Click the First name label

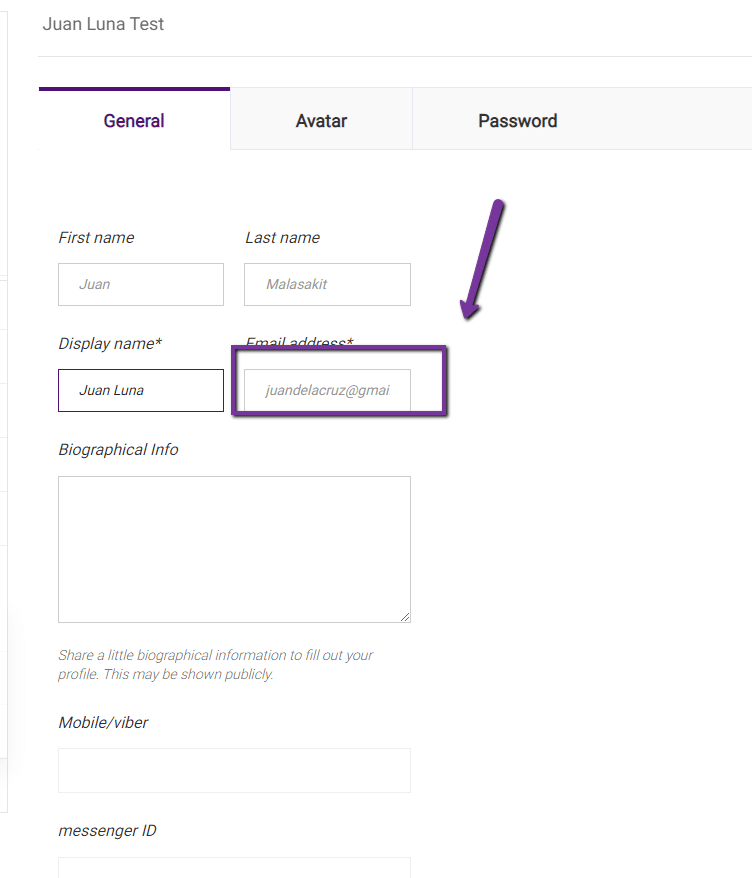(x=96, y=238)
